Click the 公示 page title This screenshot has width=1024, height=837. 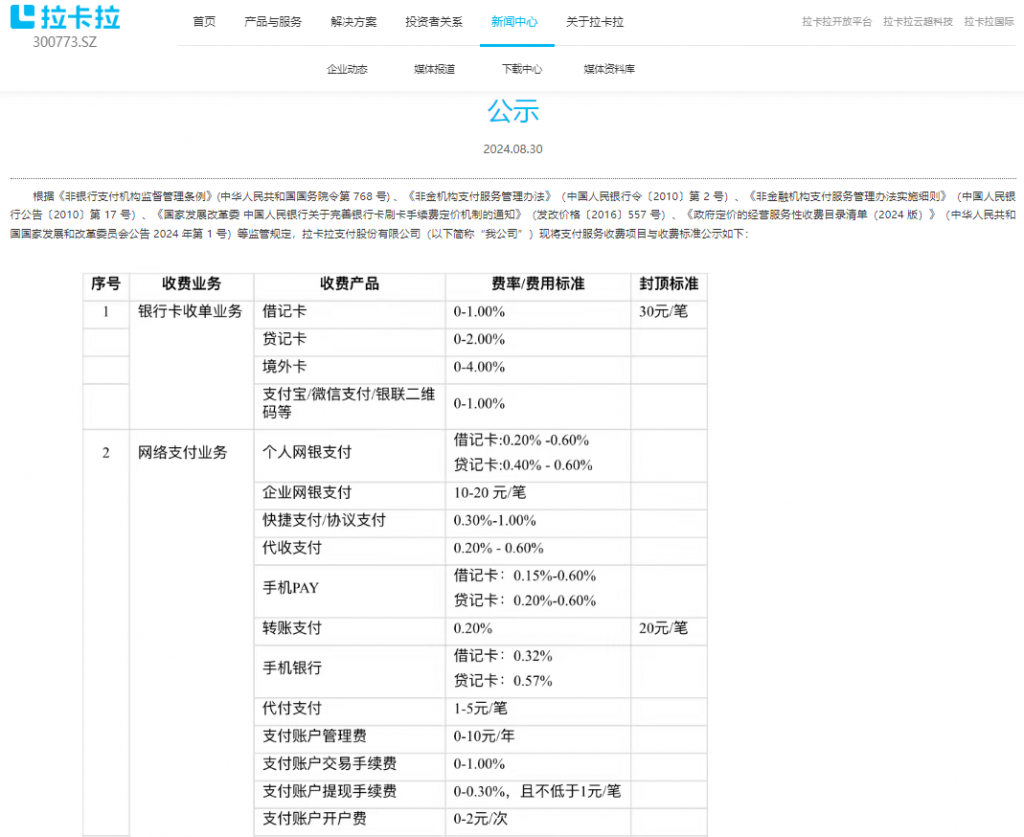[x=513, y=111]
